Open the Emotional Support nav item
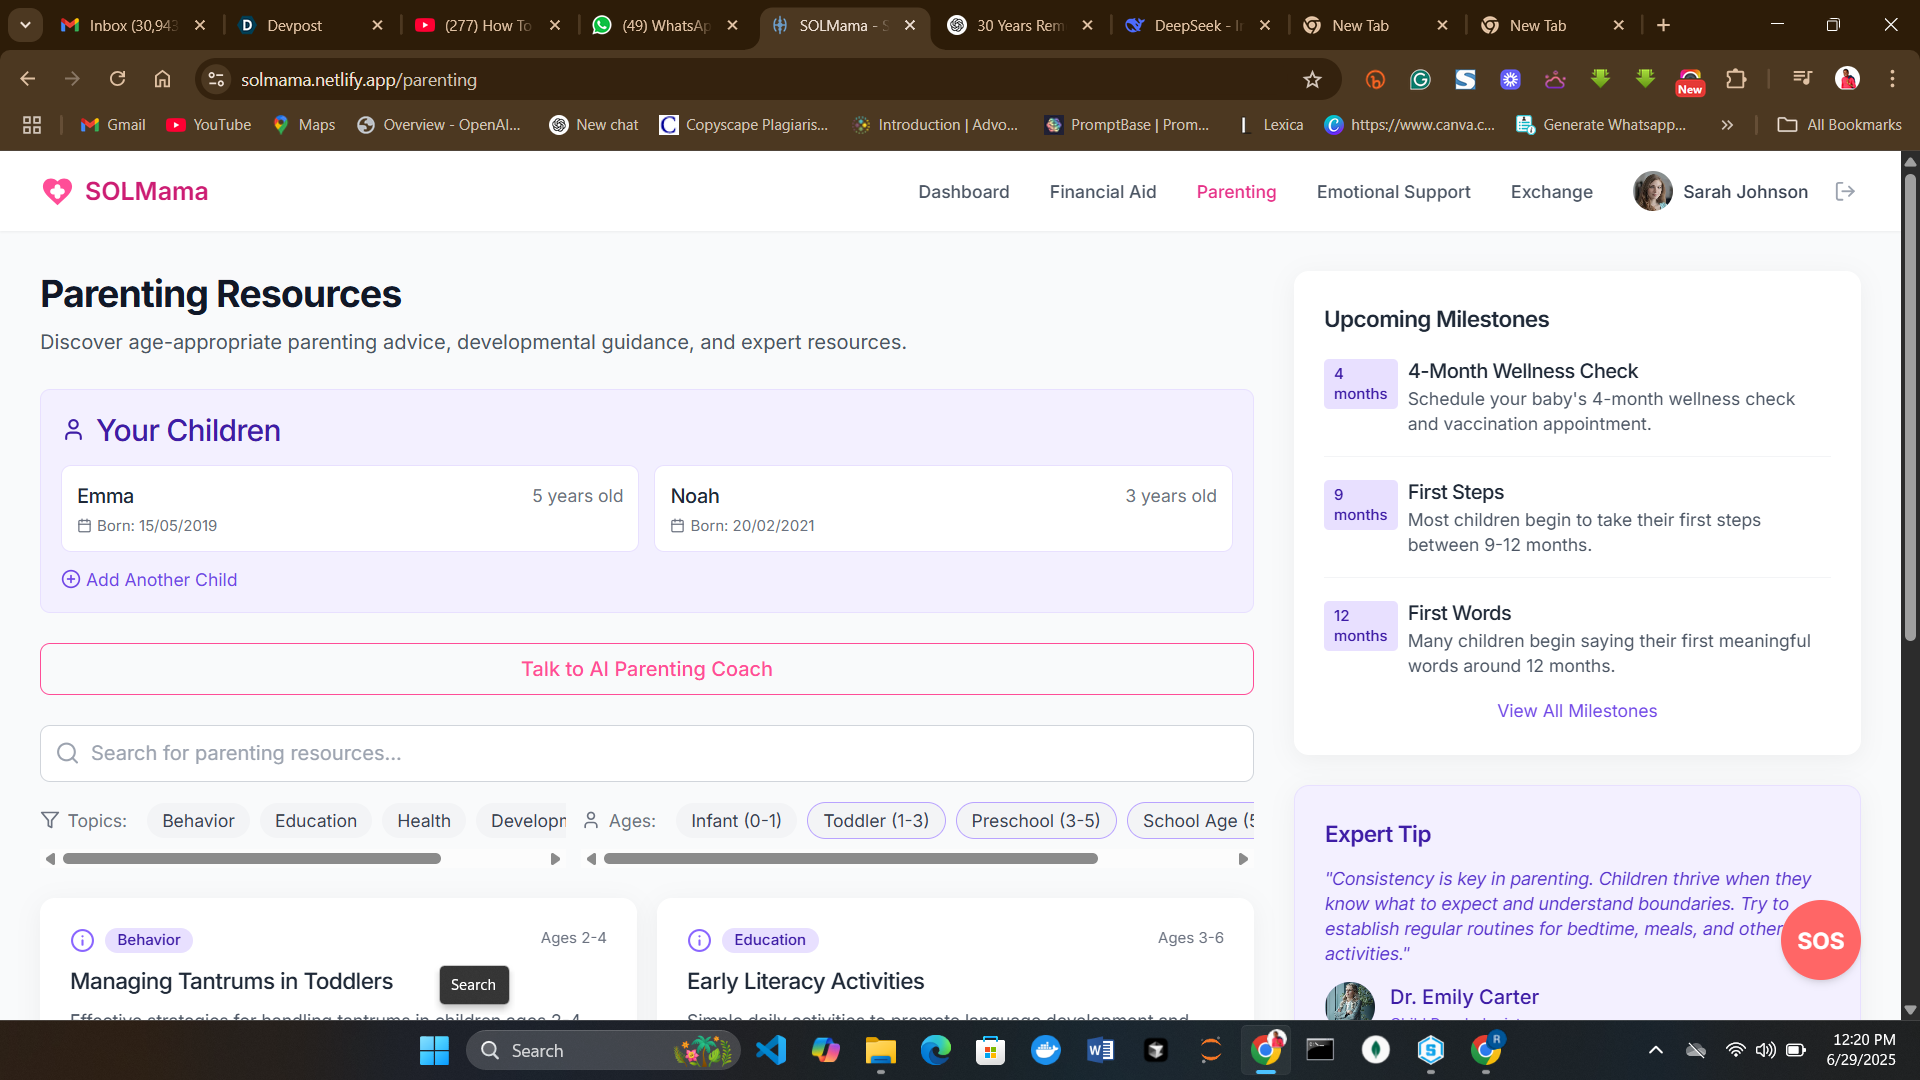The width and height of the screenshot is (1920, 1080). pyautogui.click(x=1393, y=192)
